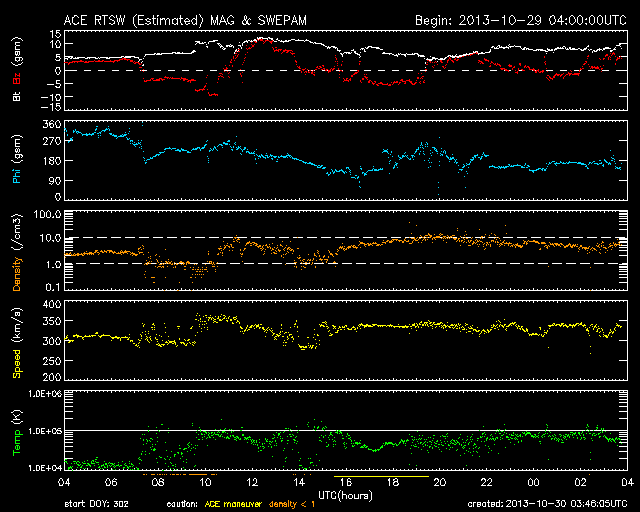Click the '08' hour tick label
The image size is (640, 512).
tap(158, 483)
